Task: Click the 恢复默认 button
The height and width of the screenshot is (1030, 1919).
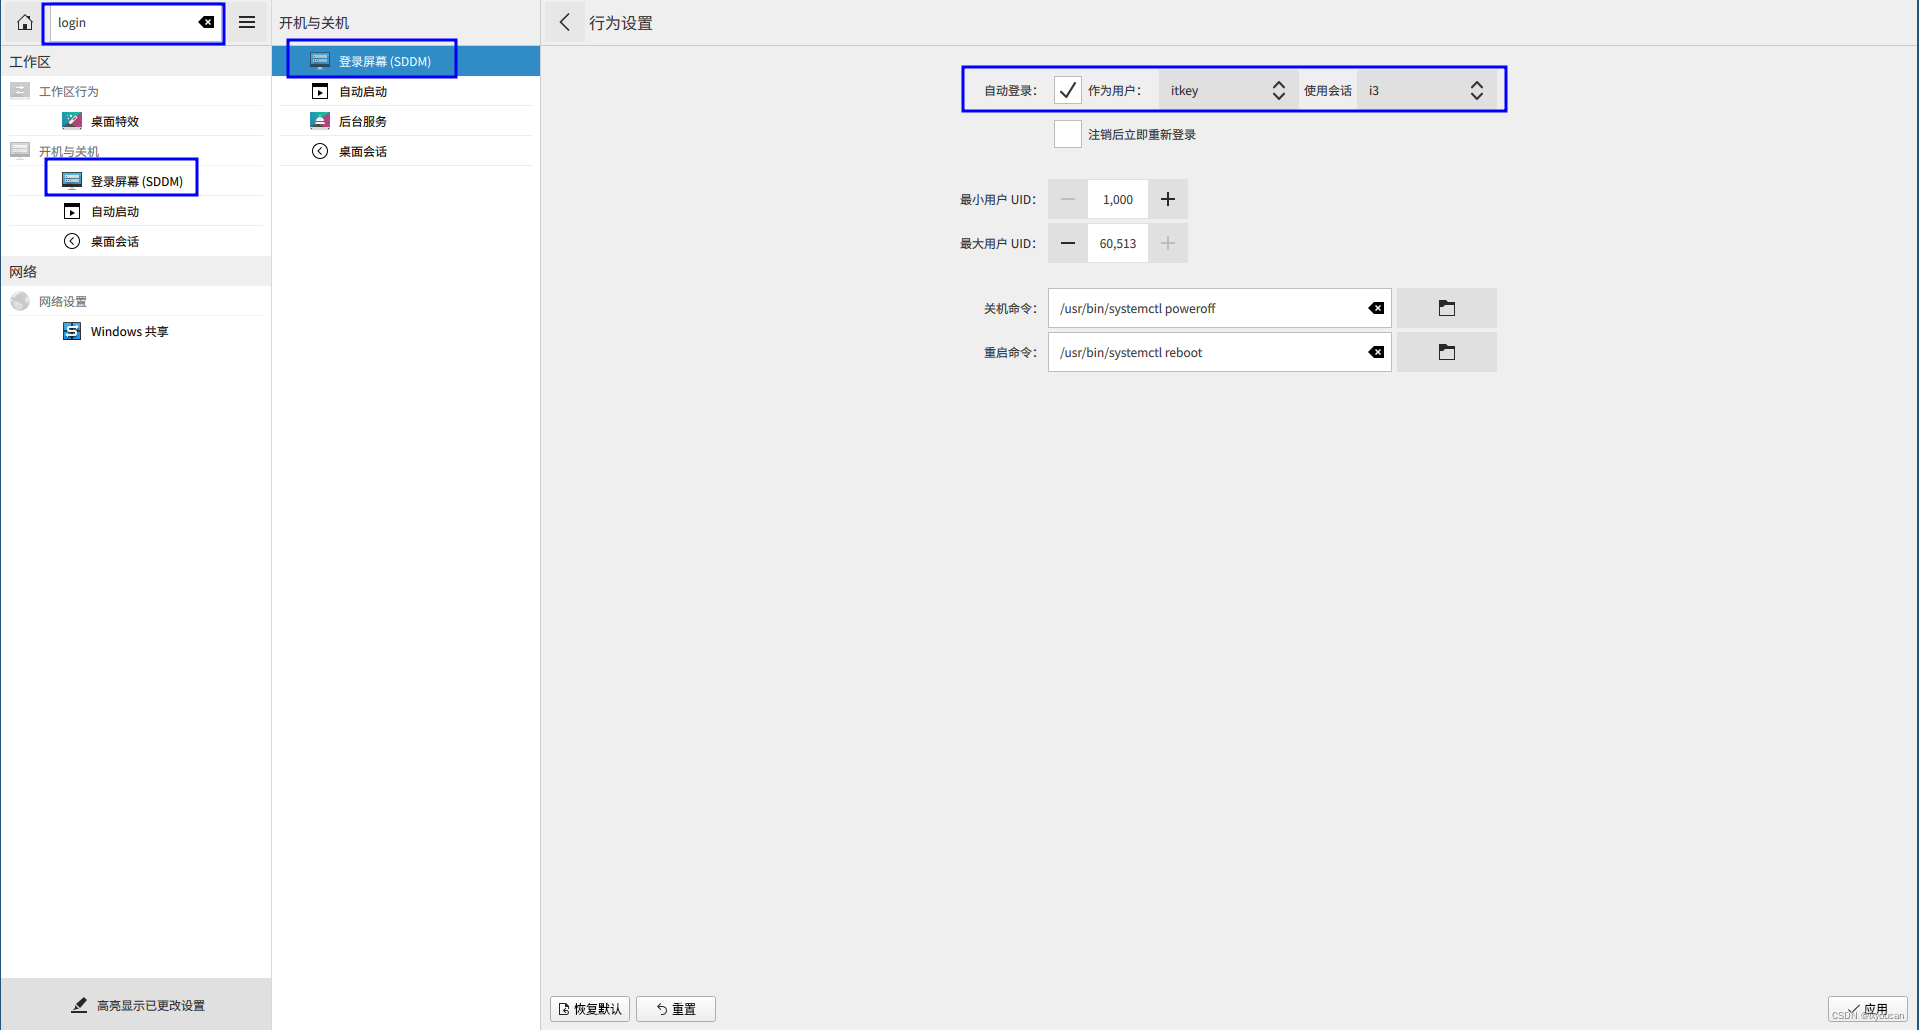Action: click(590, 1009)
